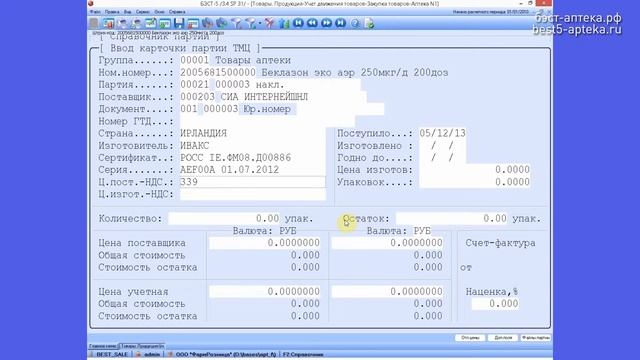Viewport: 640px width, 360px height.
Task: Click the Страна field ИРЛАНДИЯ
Action: click(253, 133)
